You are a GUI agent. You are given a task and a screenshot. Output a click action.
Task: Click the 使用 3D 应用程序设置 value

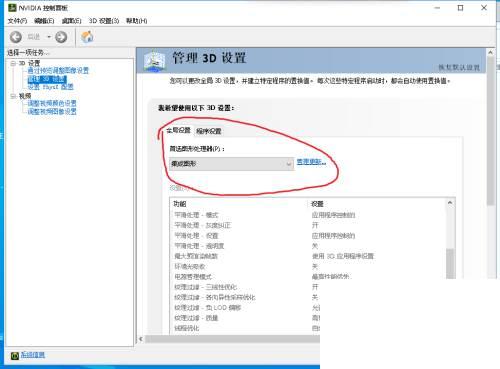pyautogui.click(x=343, y=256)
